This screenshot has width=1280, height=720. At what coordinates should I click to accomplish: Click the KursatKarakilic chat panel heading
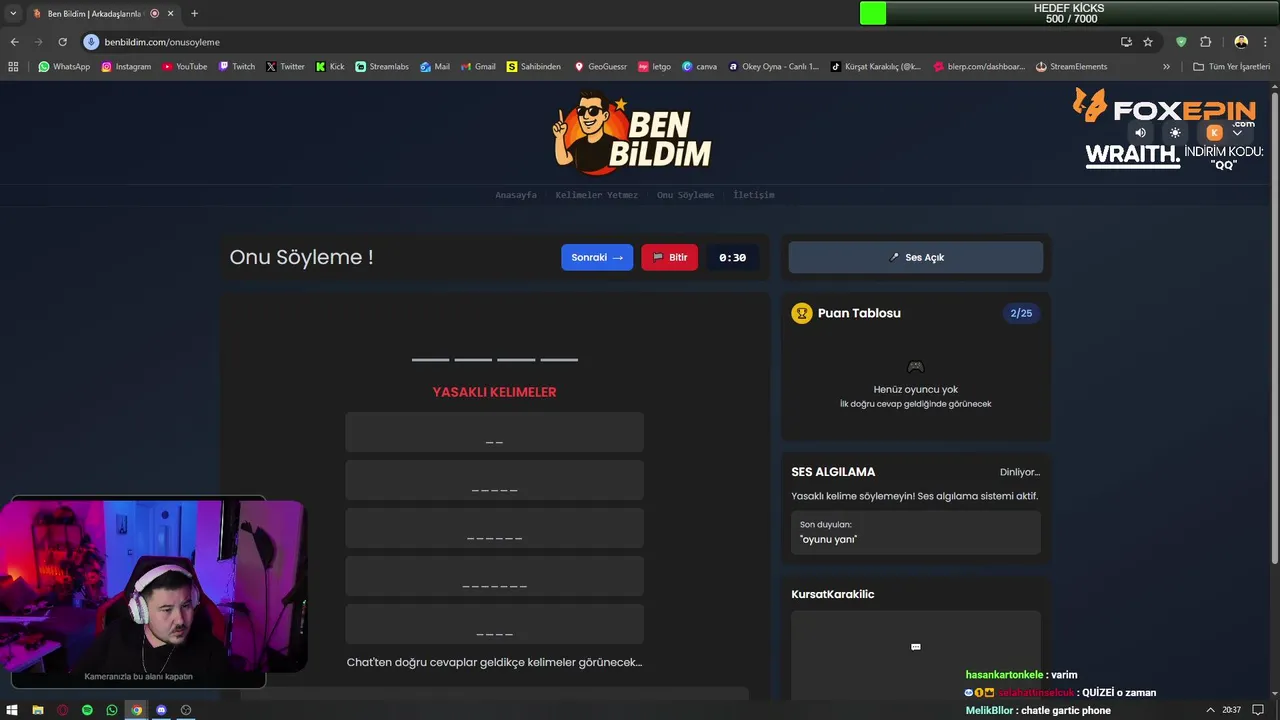coord(833,594)
